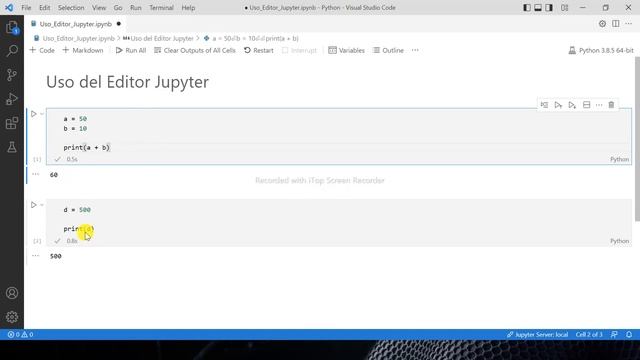Click Jupyter Server: local in status bar
The image size is (640, 360).
pyautogui.click(x=537, y=335)
